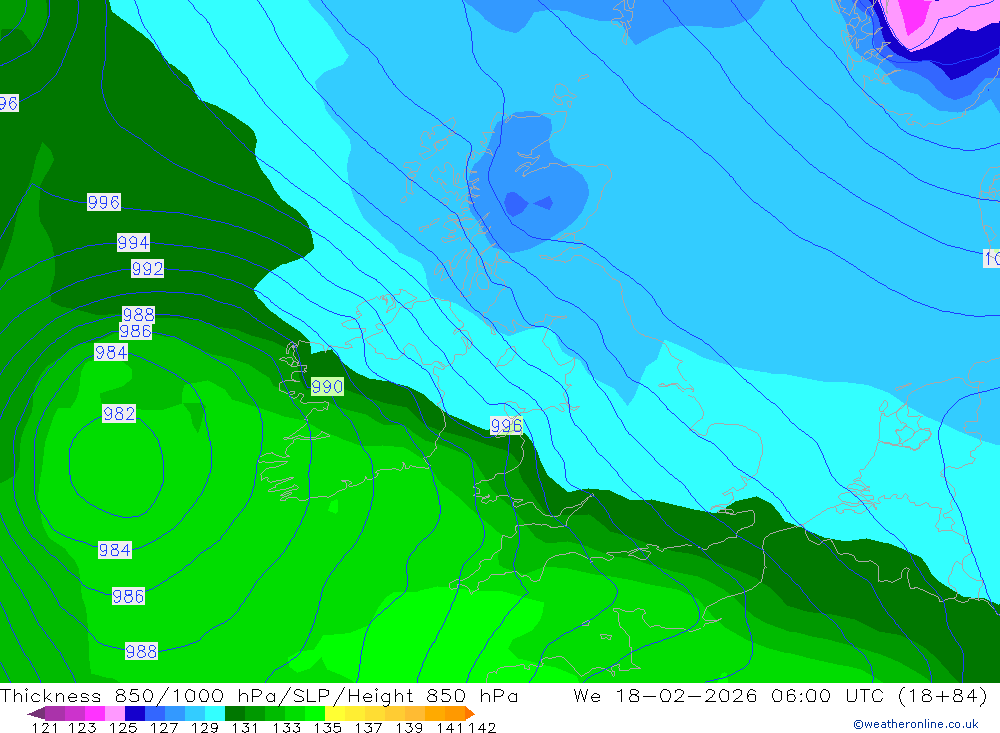Click the (18+84) forecast hour text

pyautogui.click(x=943, y=695)
